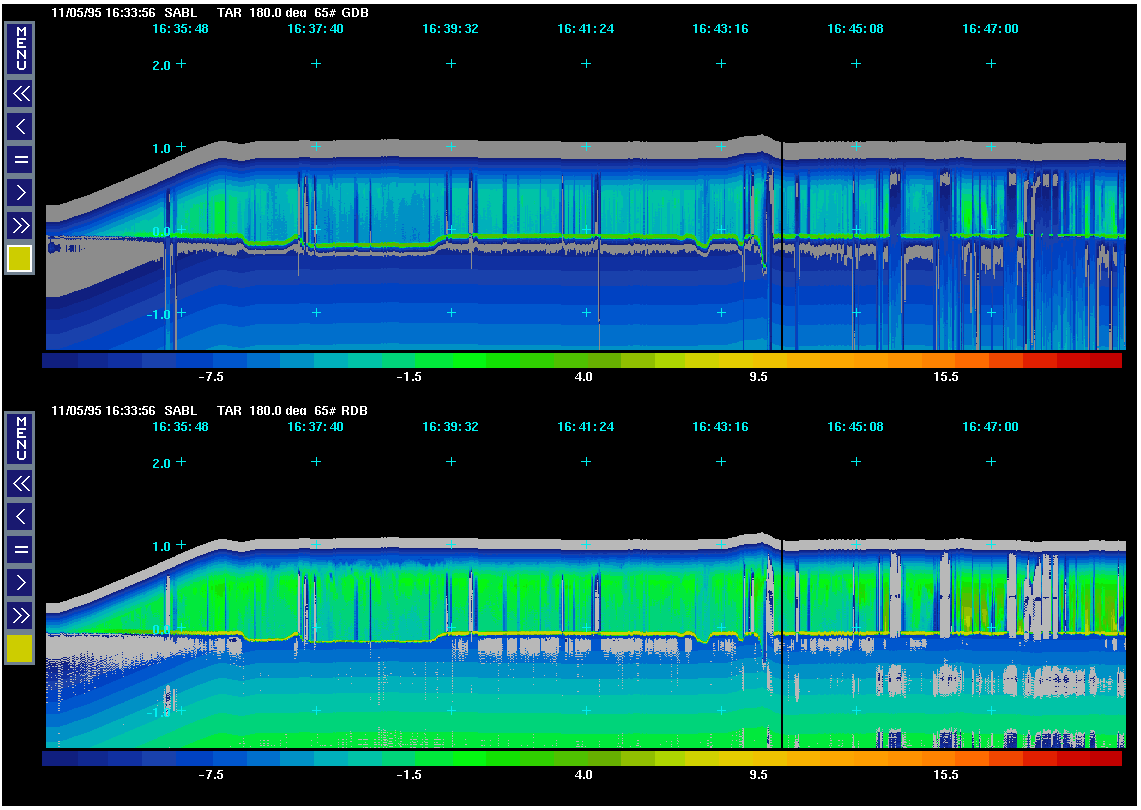Click single-right step forward arrow in GDB panel
Screen dimensions: 1141x810
point(20,191)
